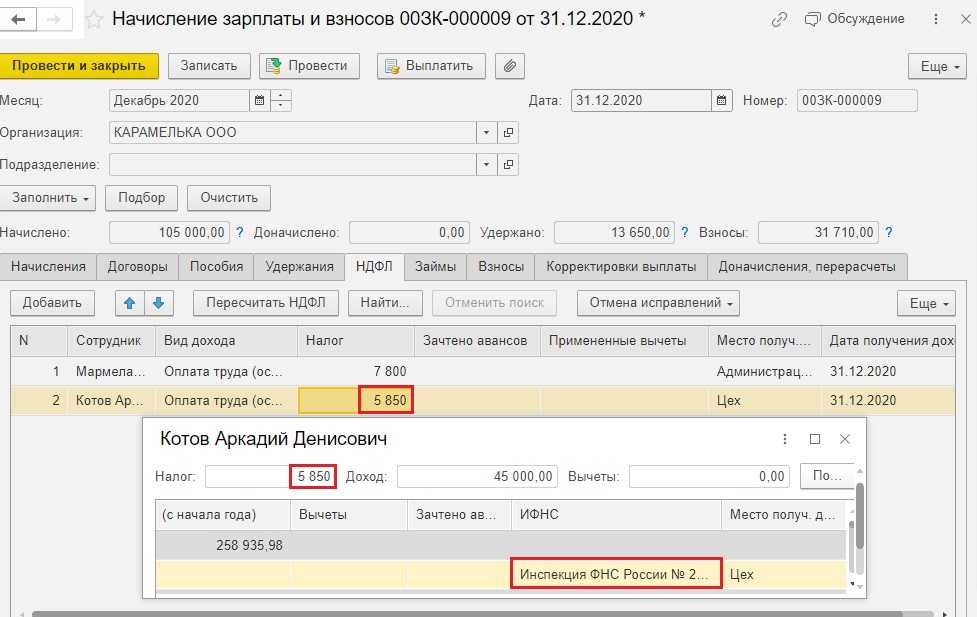Screen dimensions: 977x617
Task: Go back with the left arrow
Action: (19, 19)
